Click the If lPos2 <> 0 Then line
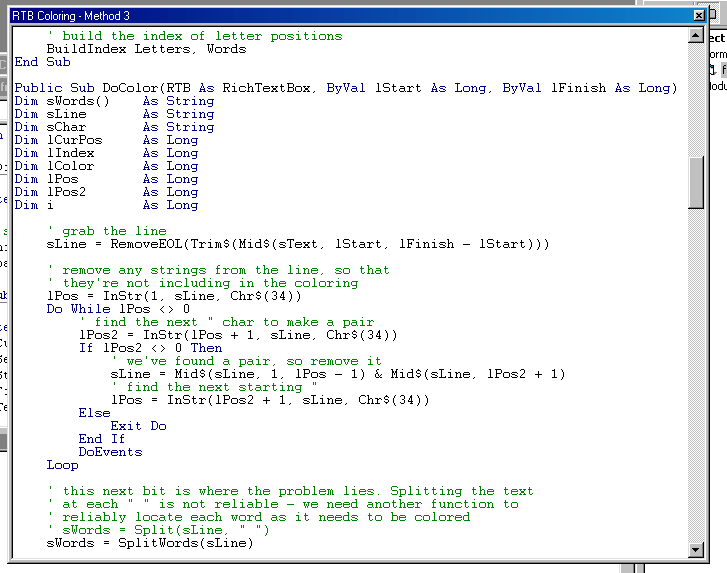The width and height of the screenshot is (727, 573). (150, 348)
